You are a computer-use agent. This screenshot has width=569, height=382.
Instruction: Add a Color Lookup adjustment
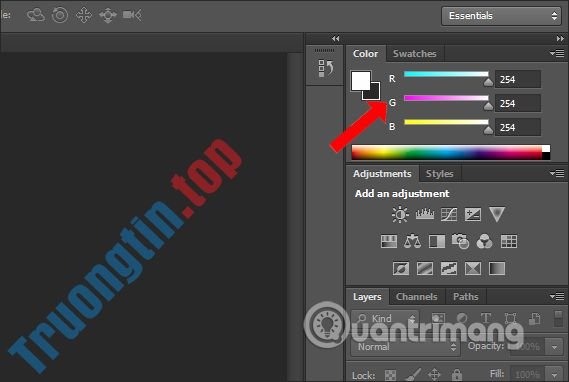pos(509,242)
